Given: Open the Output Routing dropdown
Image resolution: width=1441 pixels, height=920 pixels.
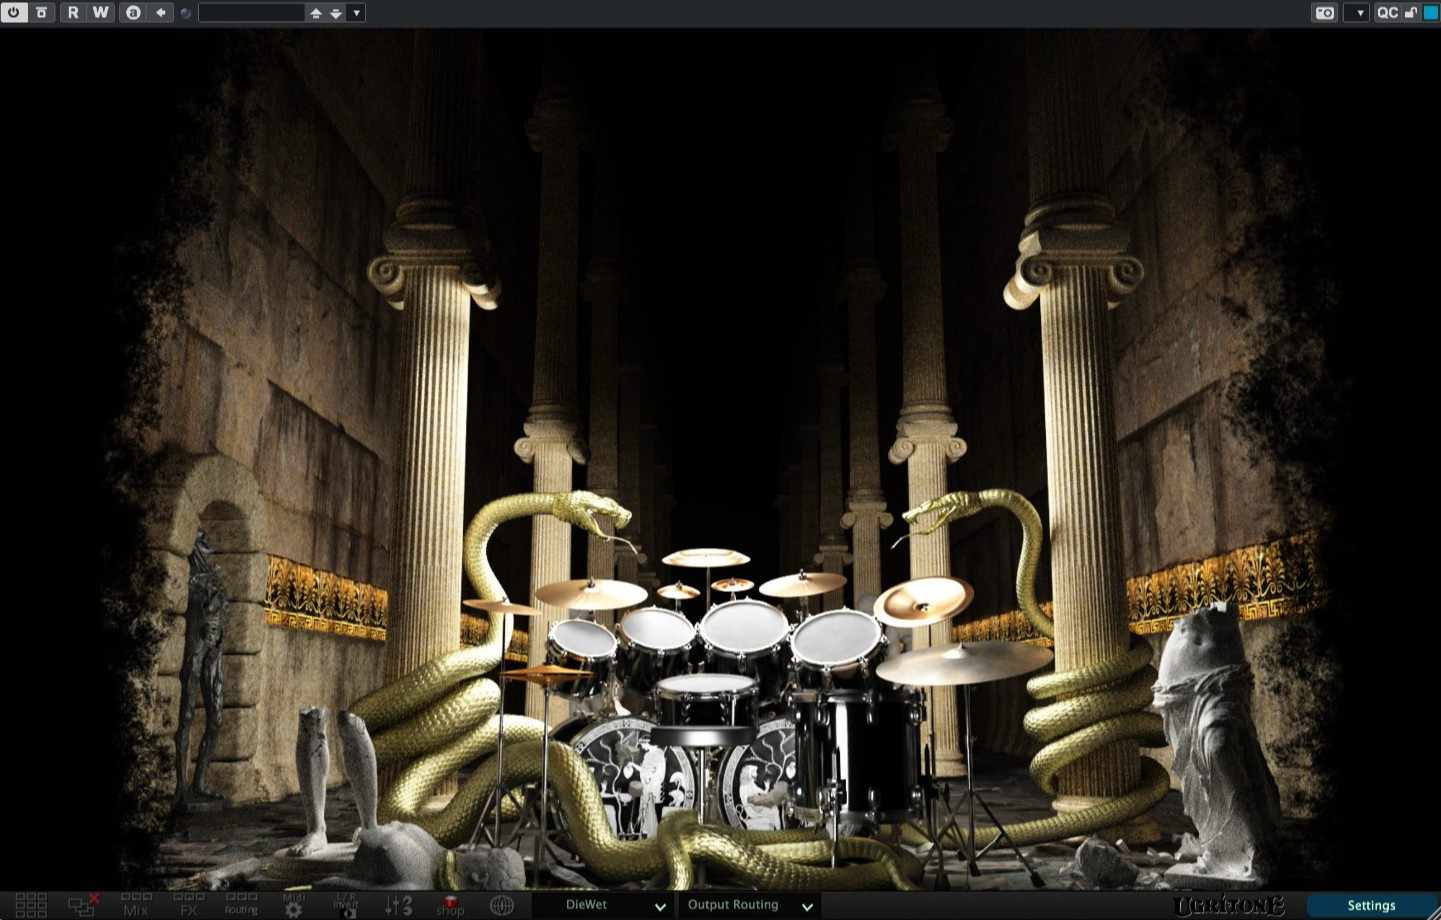Looking at the screenshot, I should [749, 905].
